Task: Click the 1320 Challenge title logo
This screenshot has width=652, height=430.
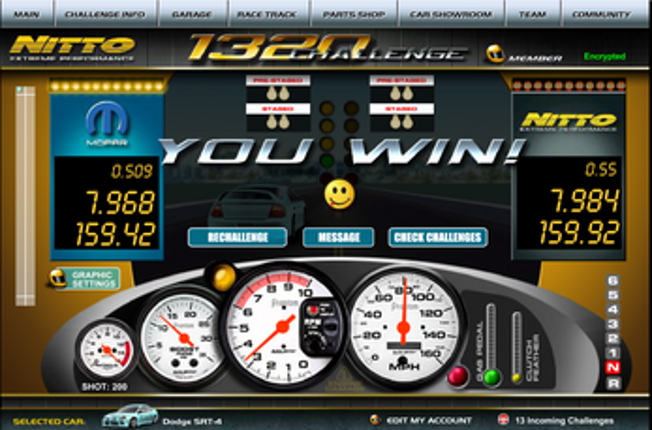Action: (x=326, y=48)
